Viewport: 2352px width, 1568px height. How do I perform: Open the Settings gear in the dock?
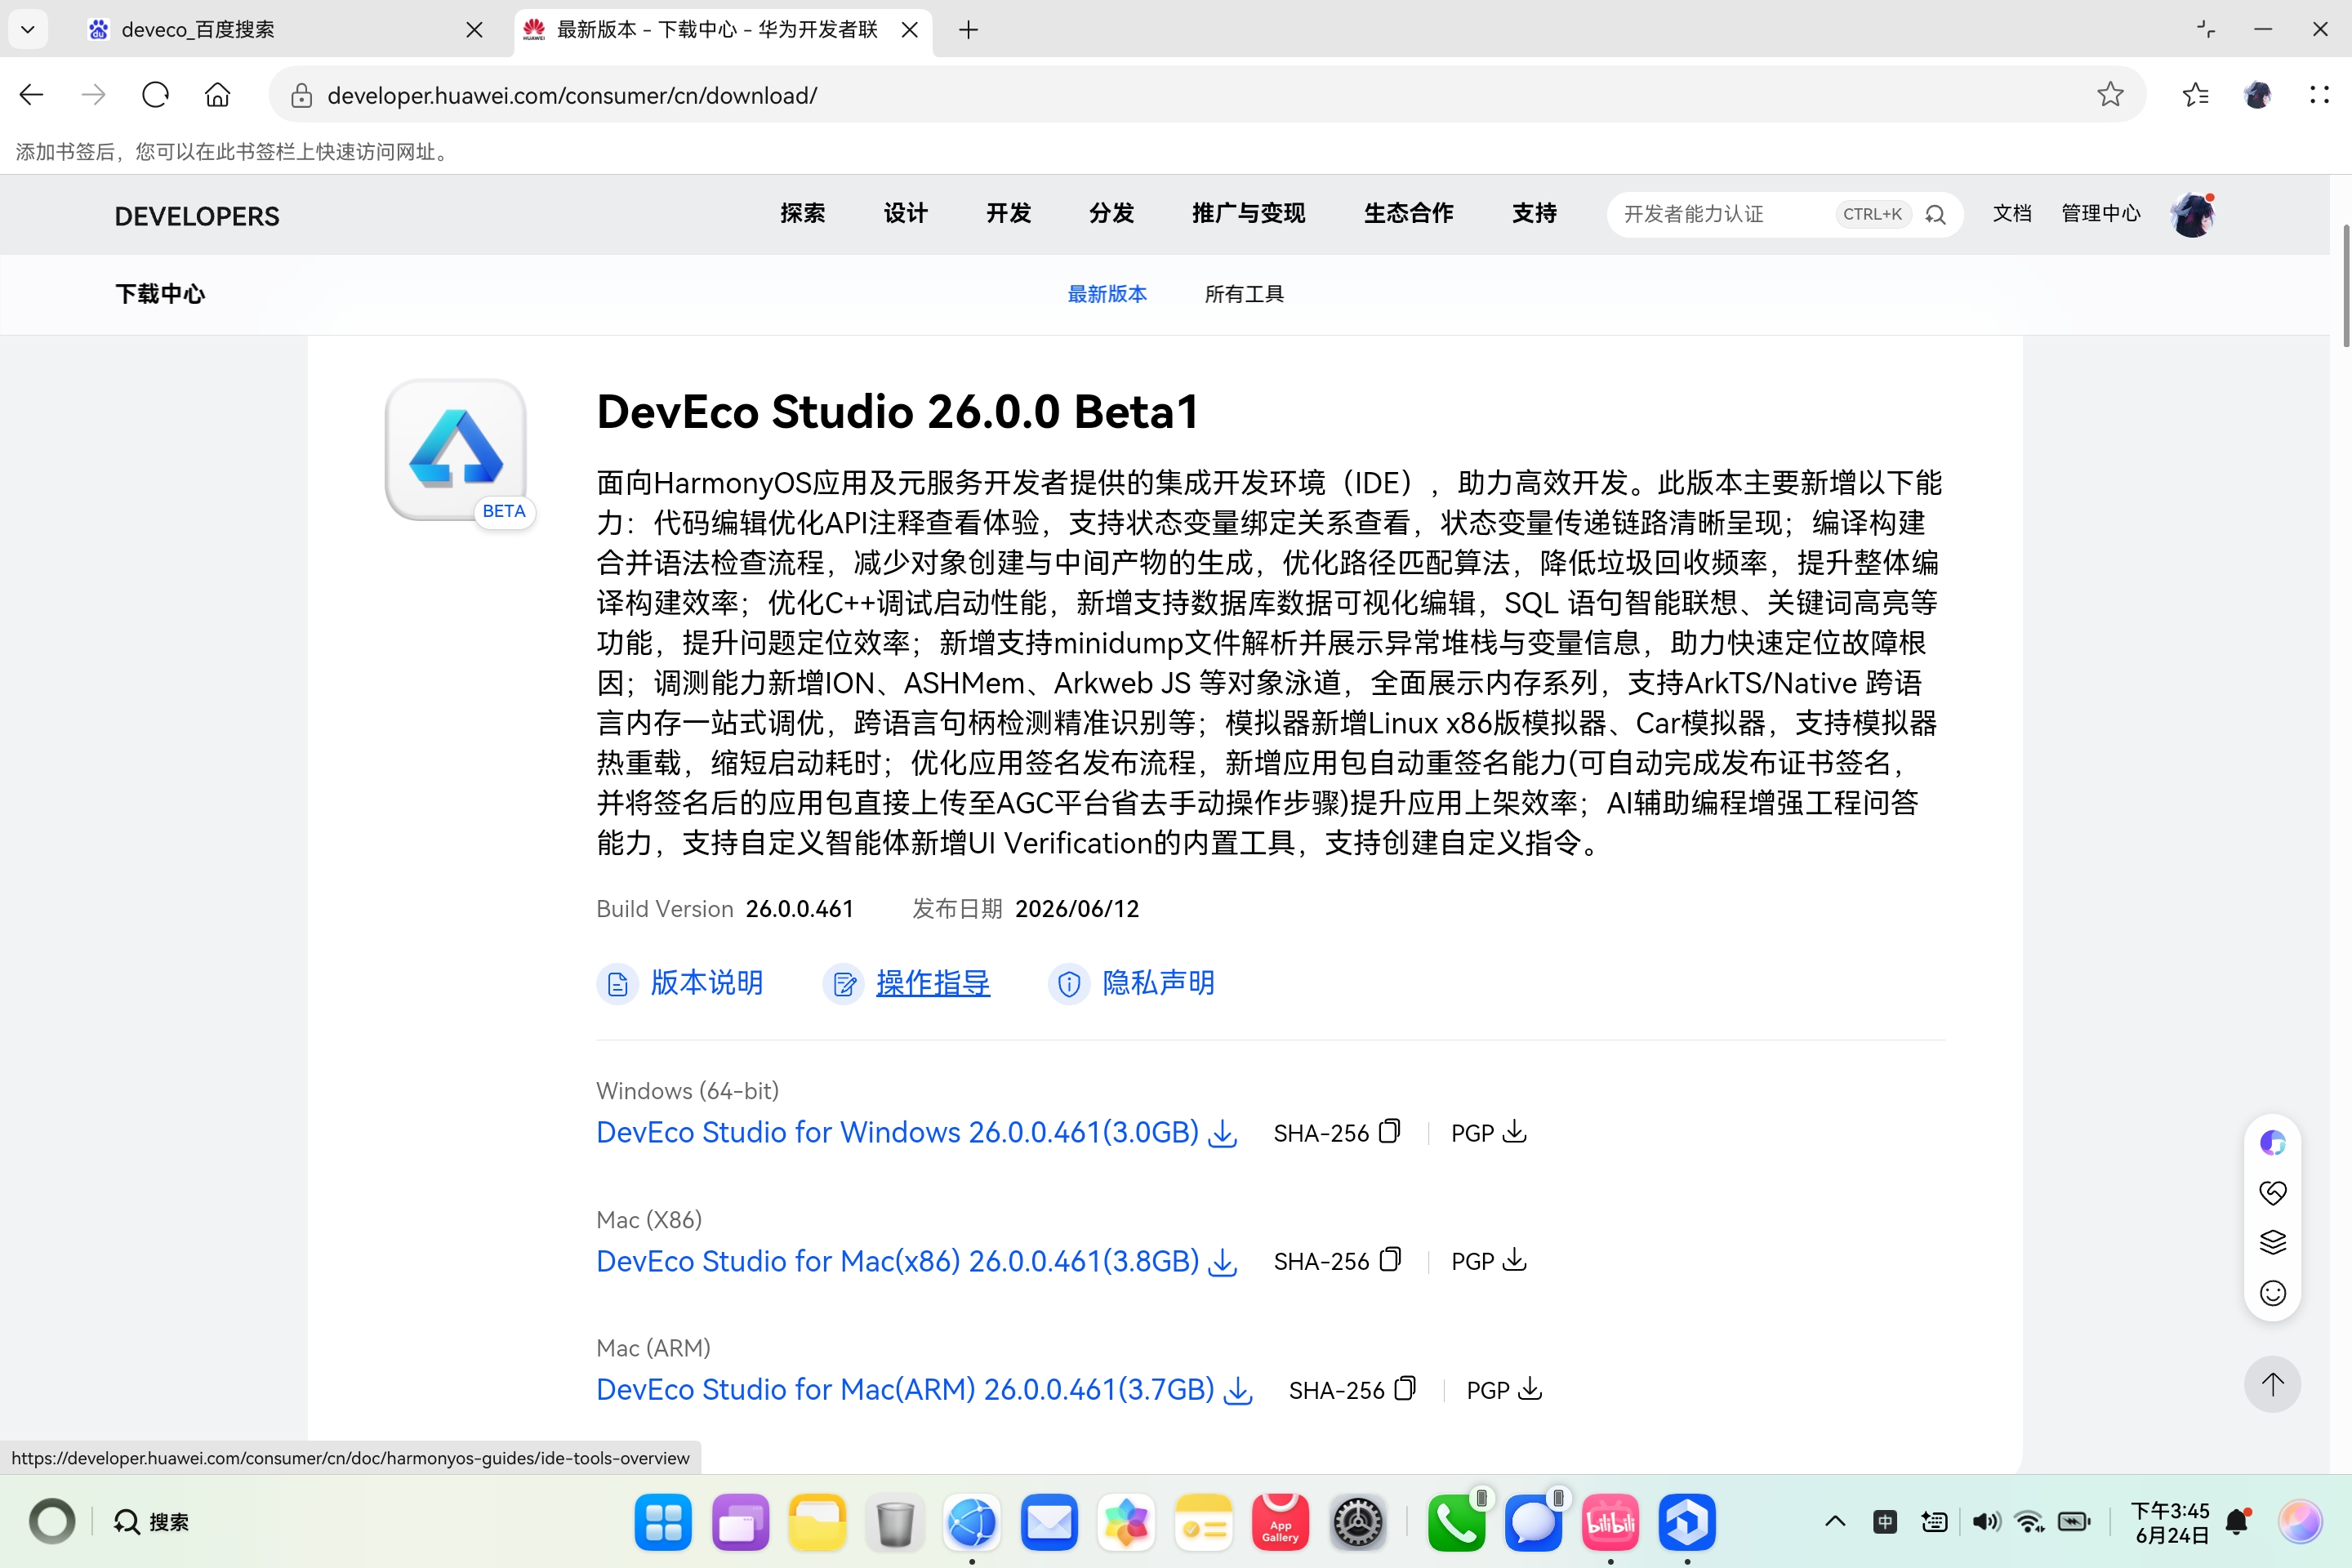[x=1357, y=1522]
